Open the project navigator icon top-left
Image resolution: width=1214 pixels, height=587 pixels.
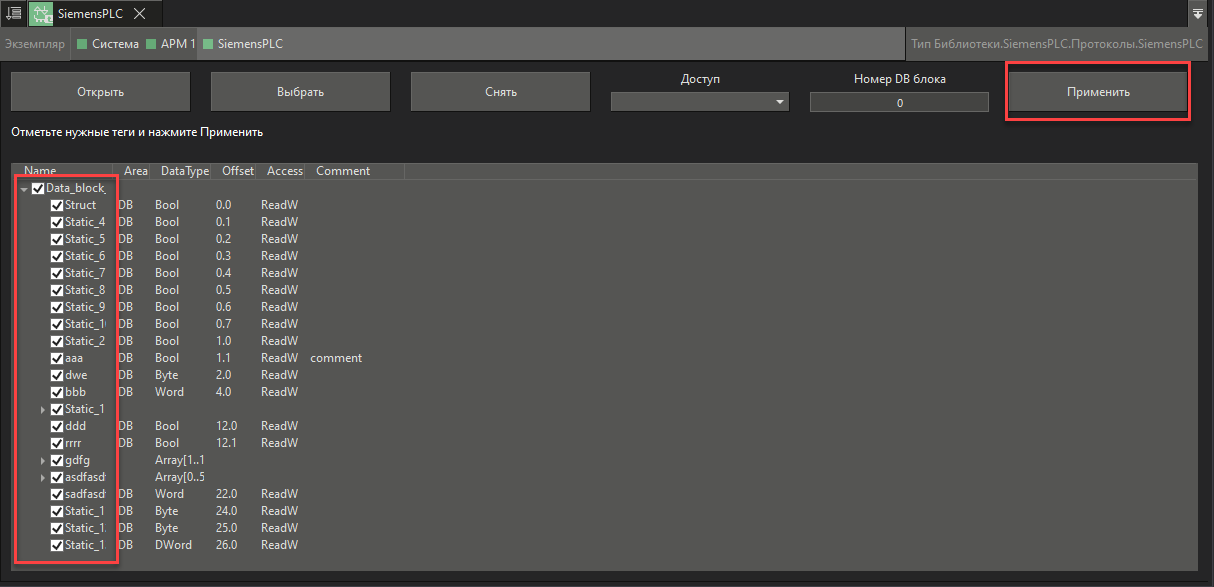13,13
